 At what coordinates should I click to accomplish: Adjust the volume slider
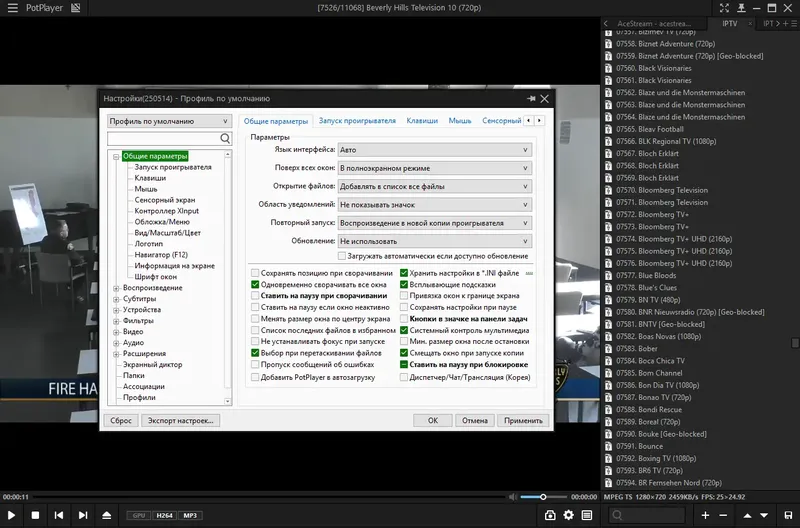pyautogui.click(x=543, y=497)
